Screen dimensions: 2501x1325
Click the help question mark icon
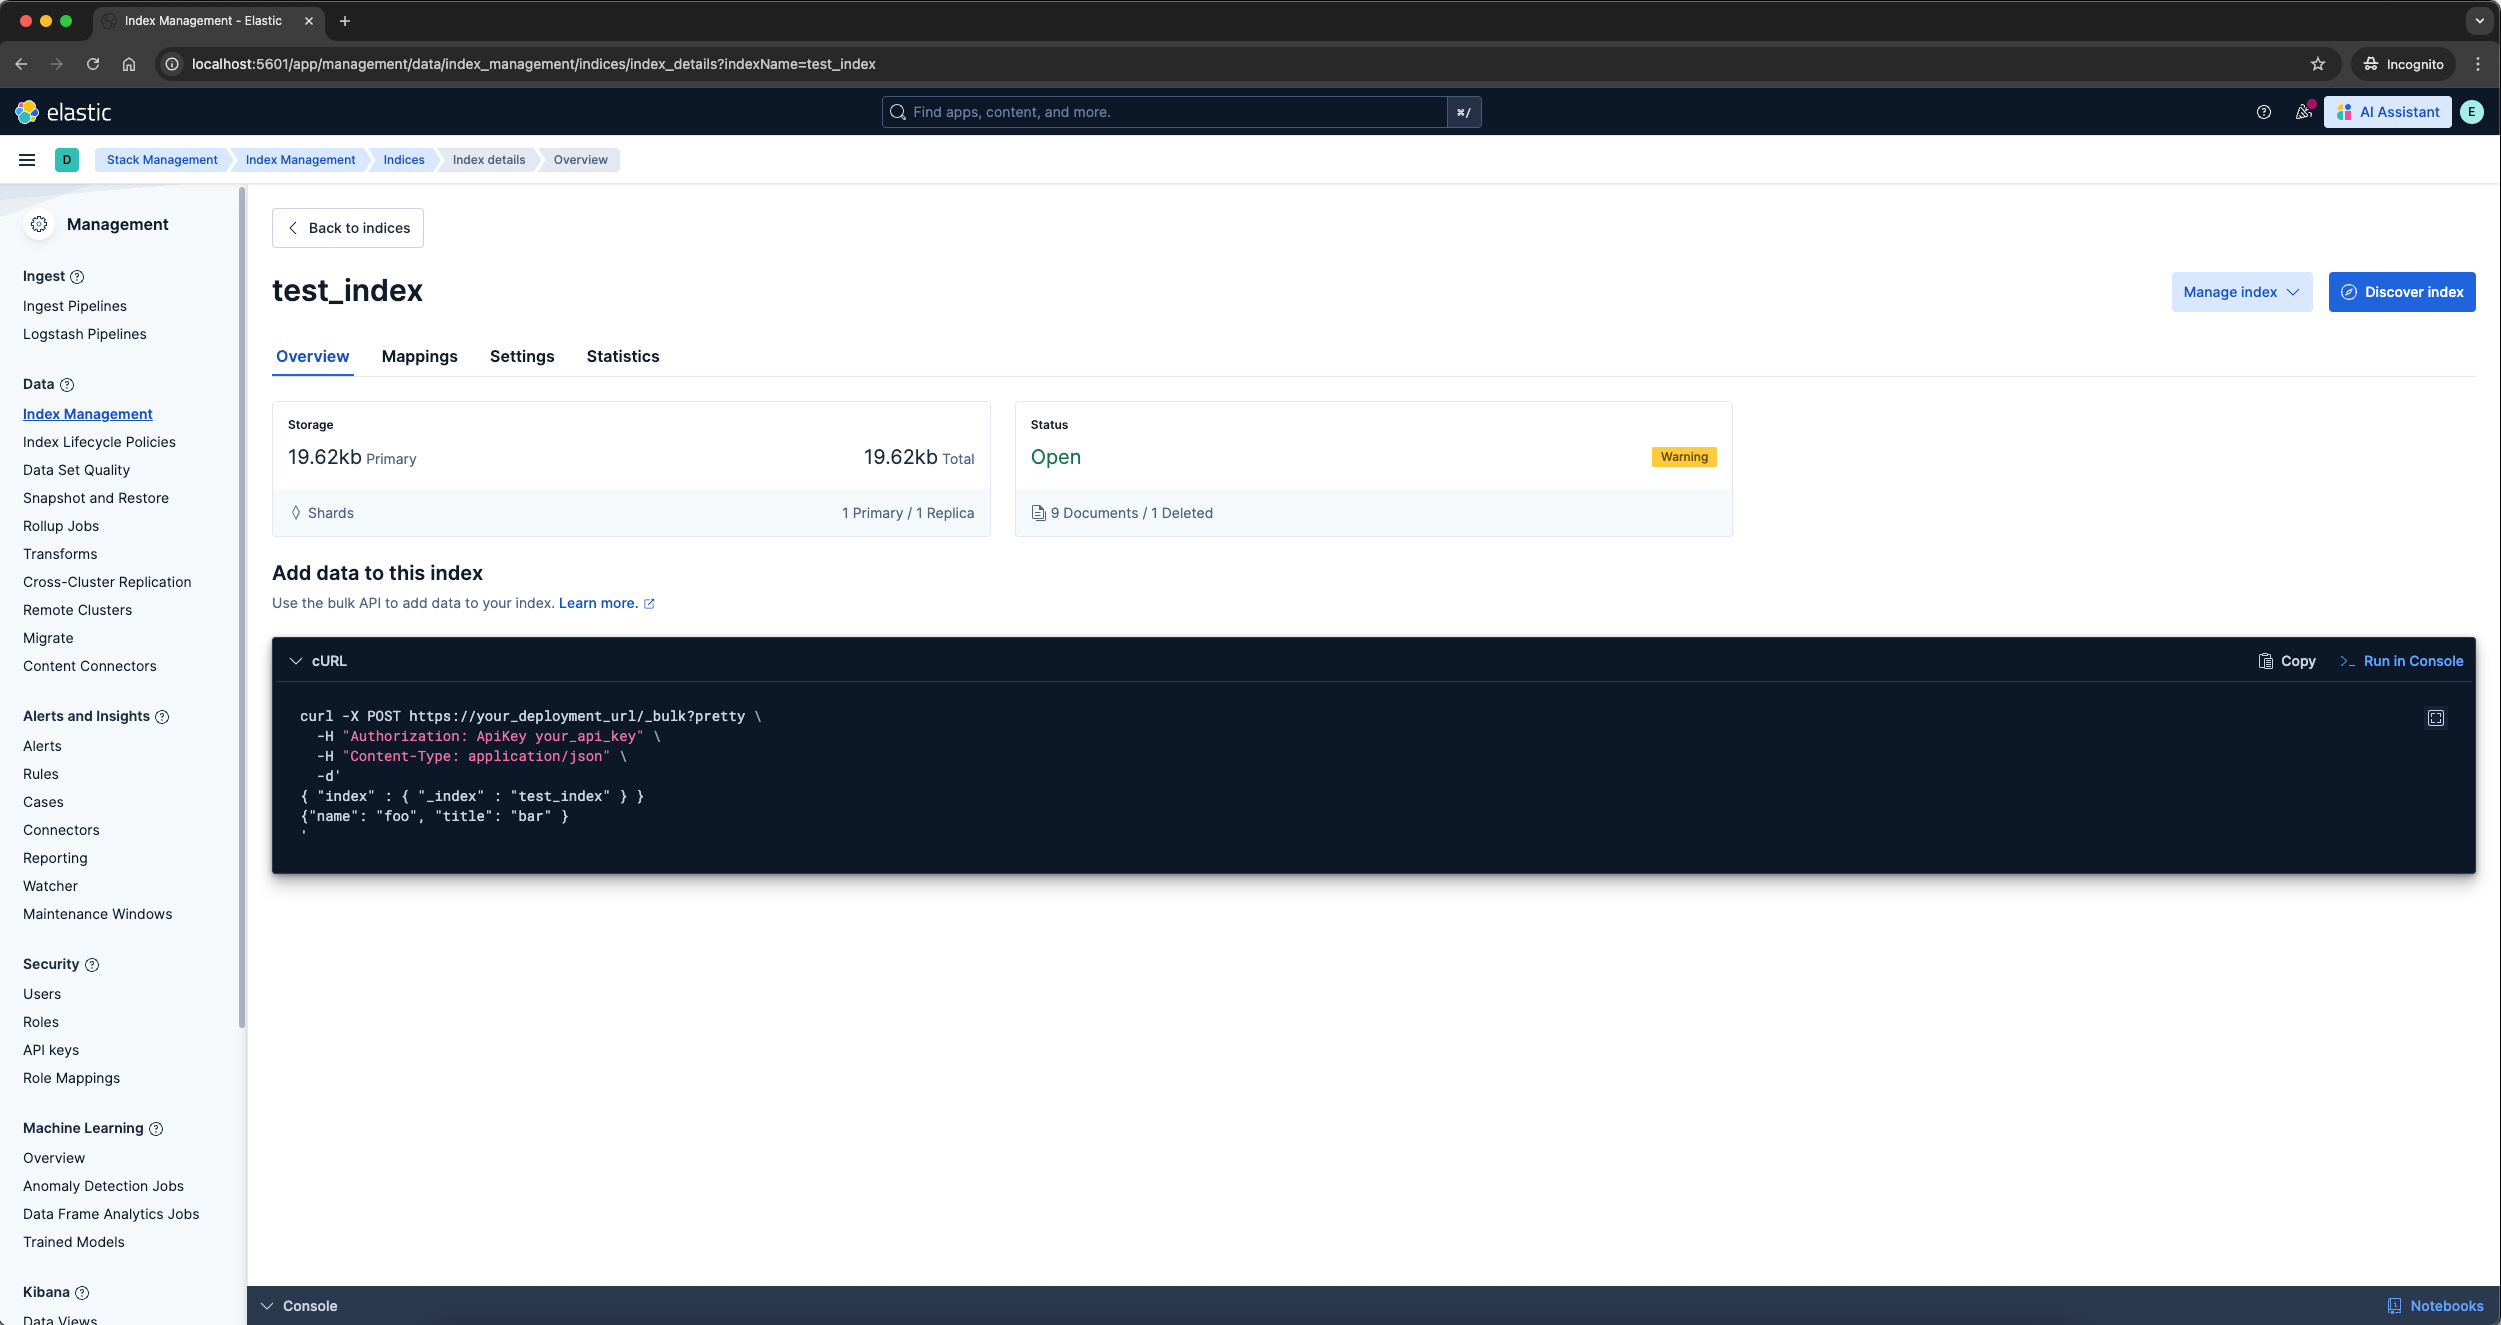(x=2263, y=112)
